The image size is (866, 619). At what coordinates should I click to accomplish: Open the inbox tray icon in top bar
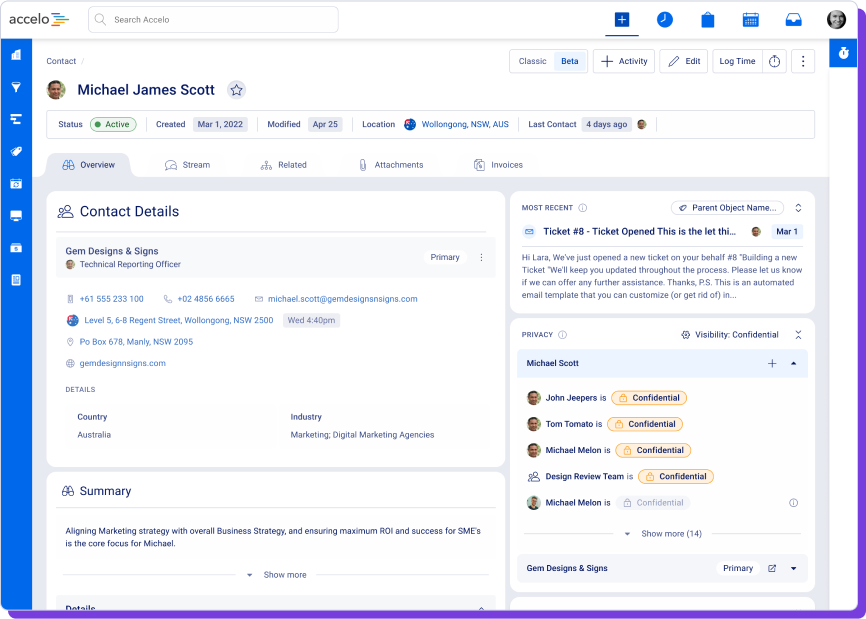pos(794,20)
